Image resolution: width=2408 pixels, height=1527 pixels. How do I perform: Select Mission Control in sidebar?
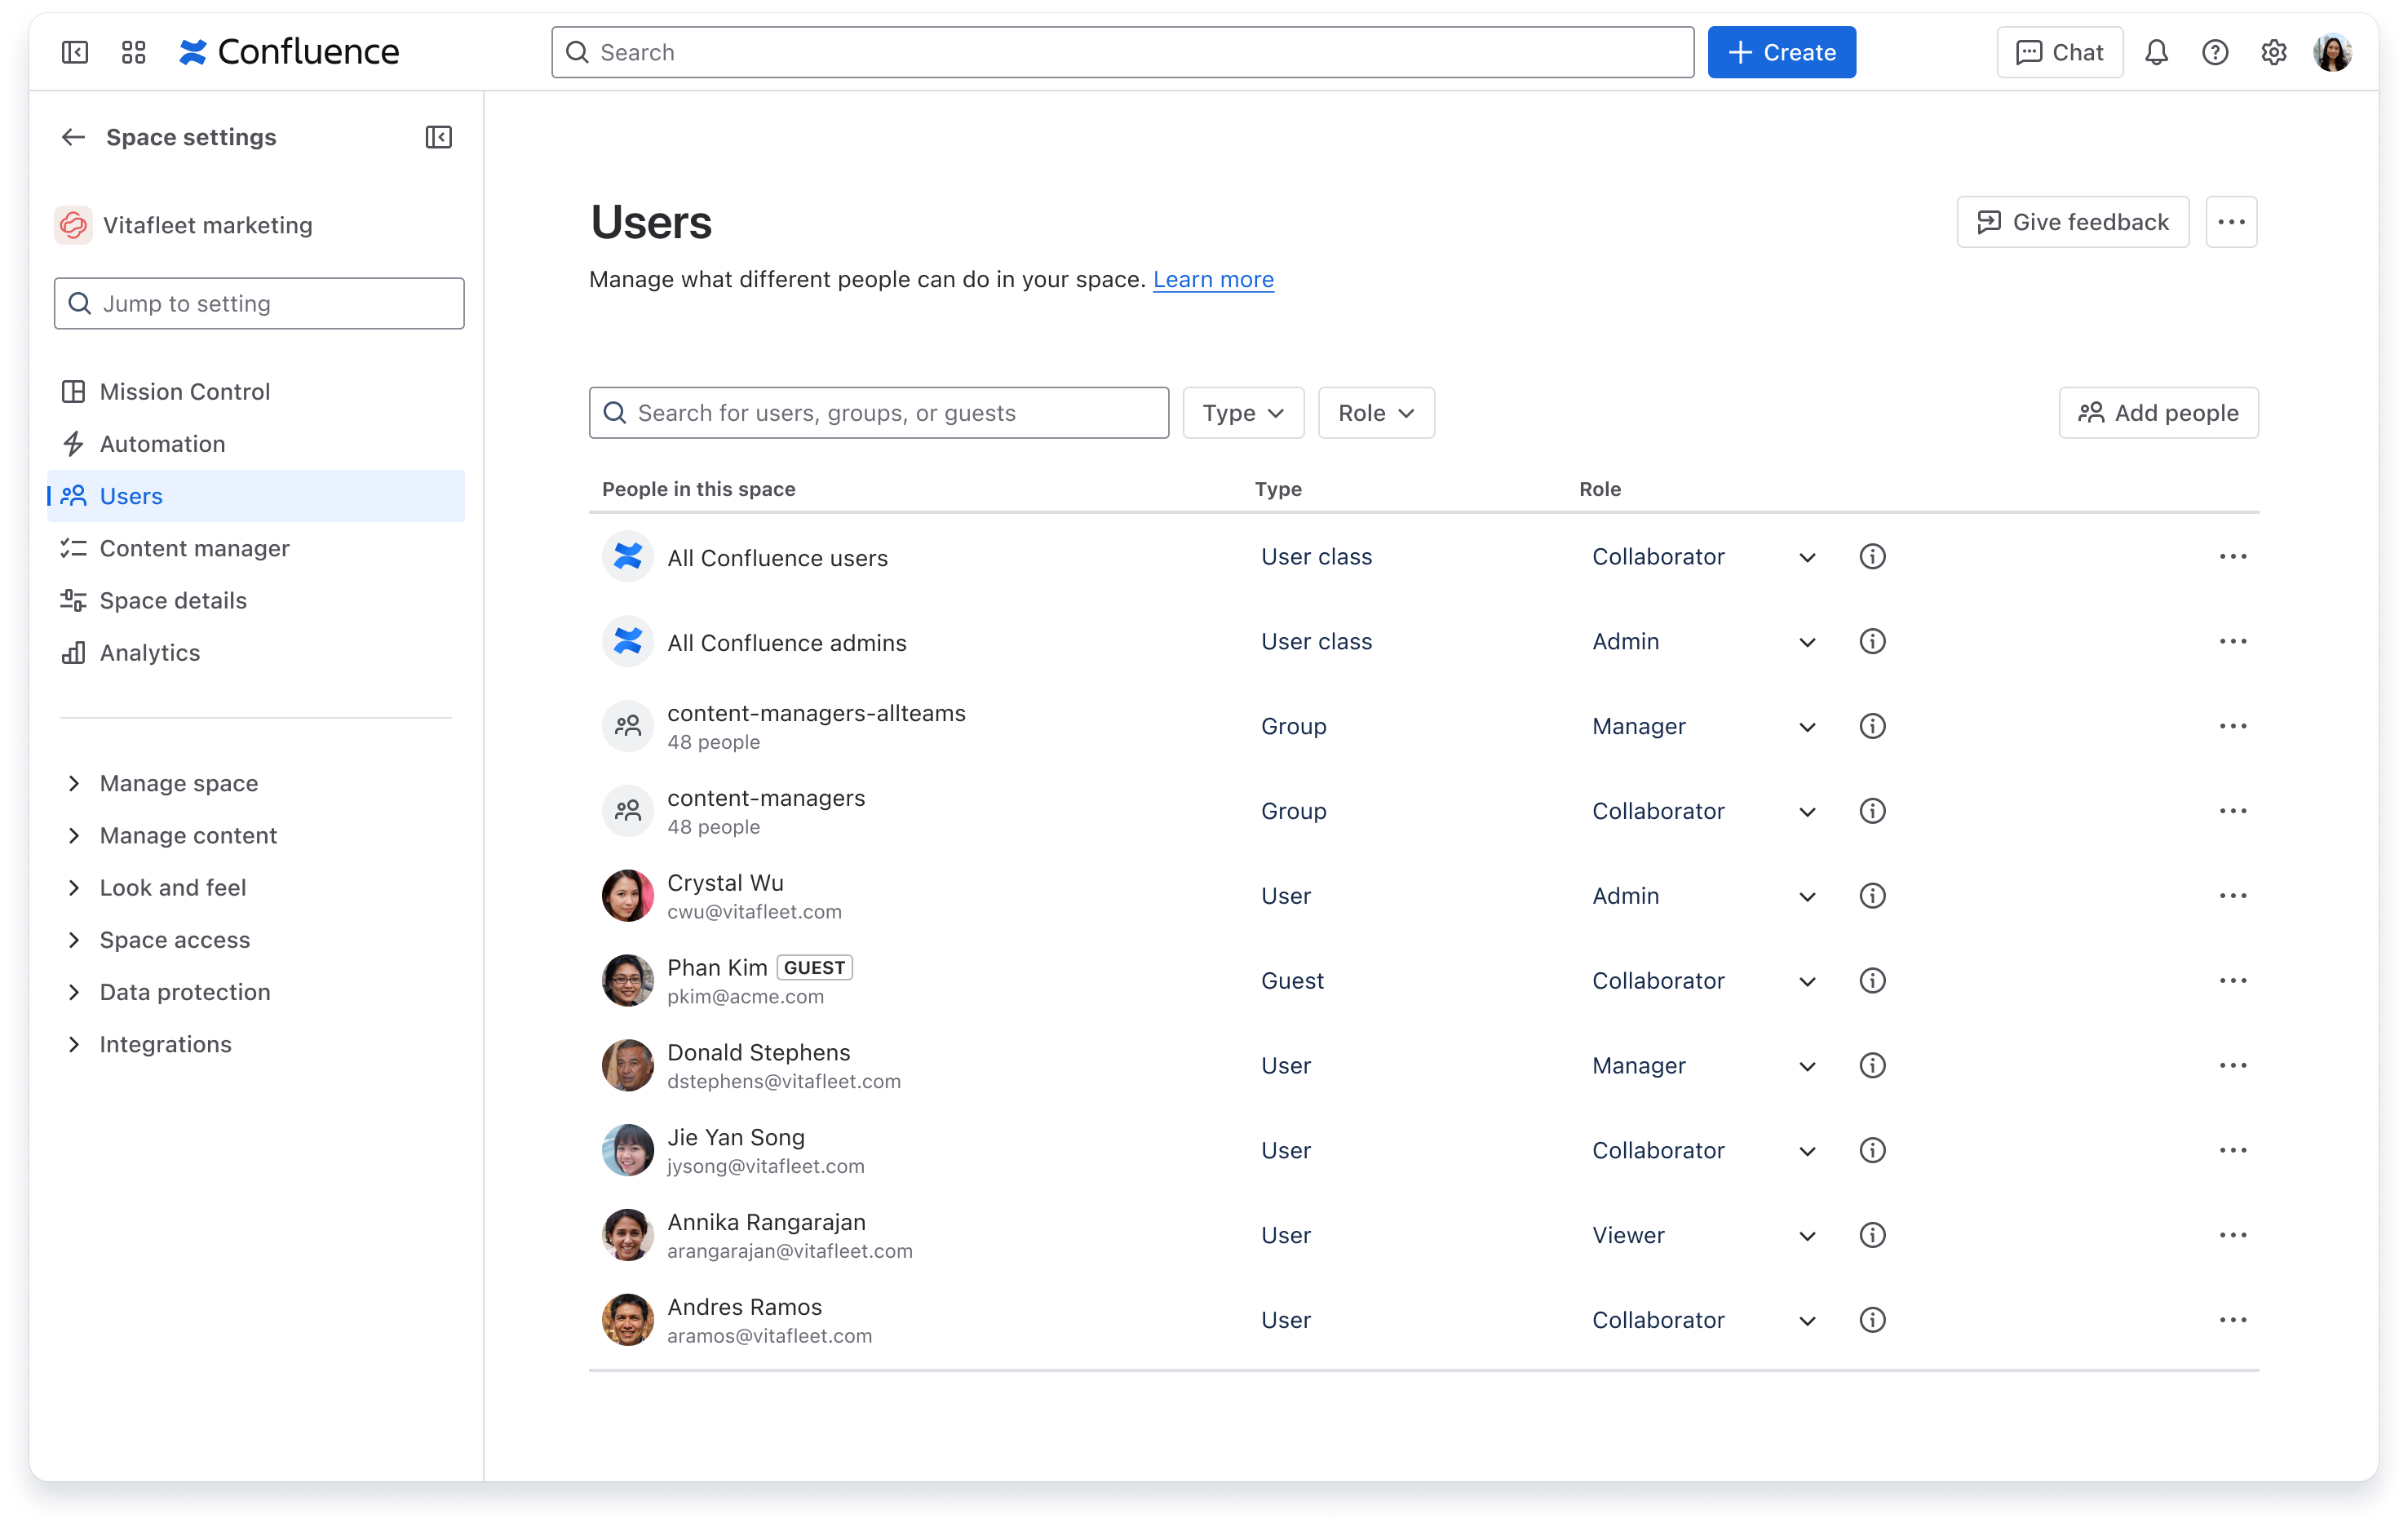coord(184,391)
